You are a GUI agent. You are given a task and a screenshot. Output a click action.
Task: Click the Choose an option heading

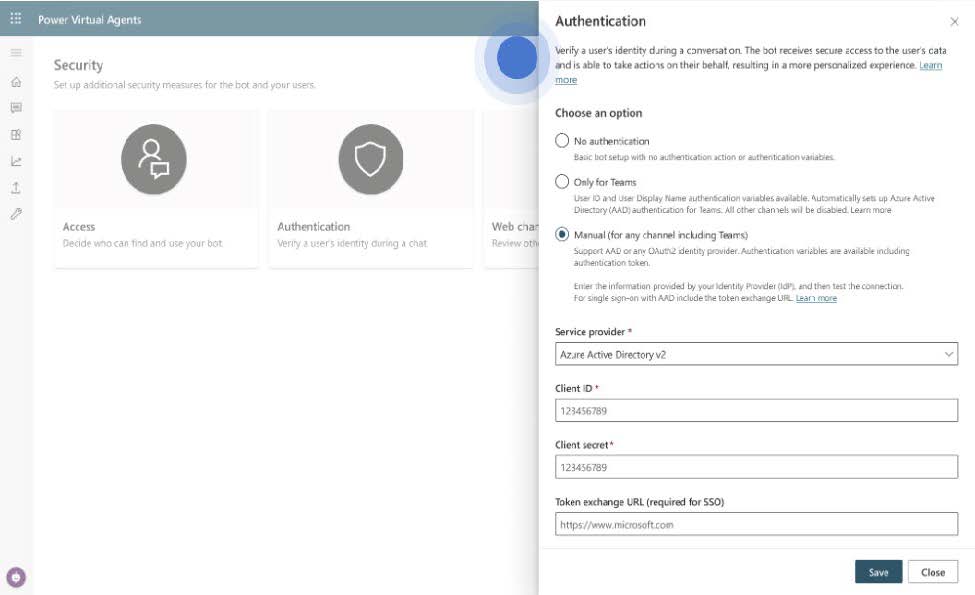pyautogui.click(x=598, y=113)
